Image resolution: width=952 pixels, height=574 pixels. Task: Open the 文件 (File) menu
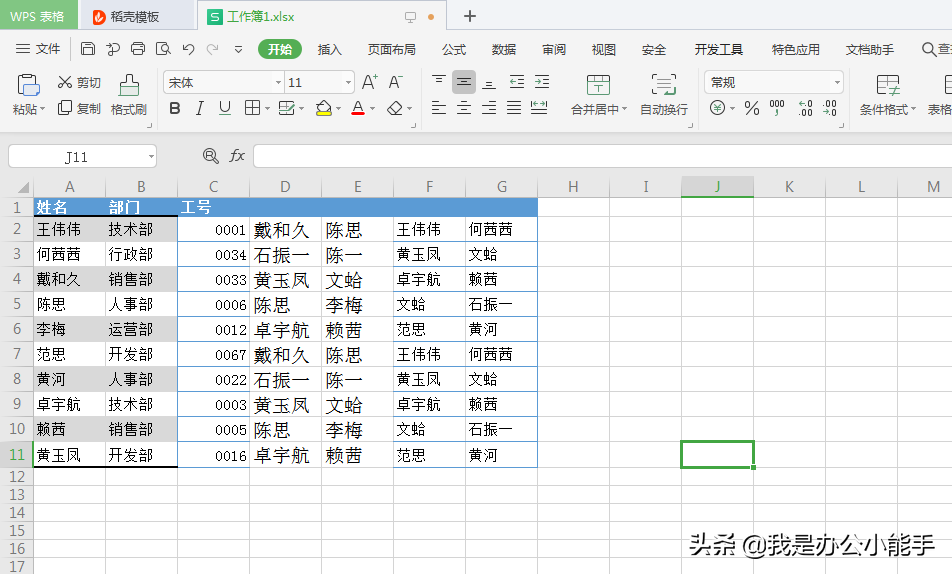pyautogui.click(x=39, y=49)
